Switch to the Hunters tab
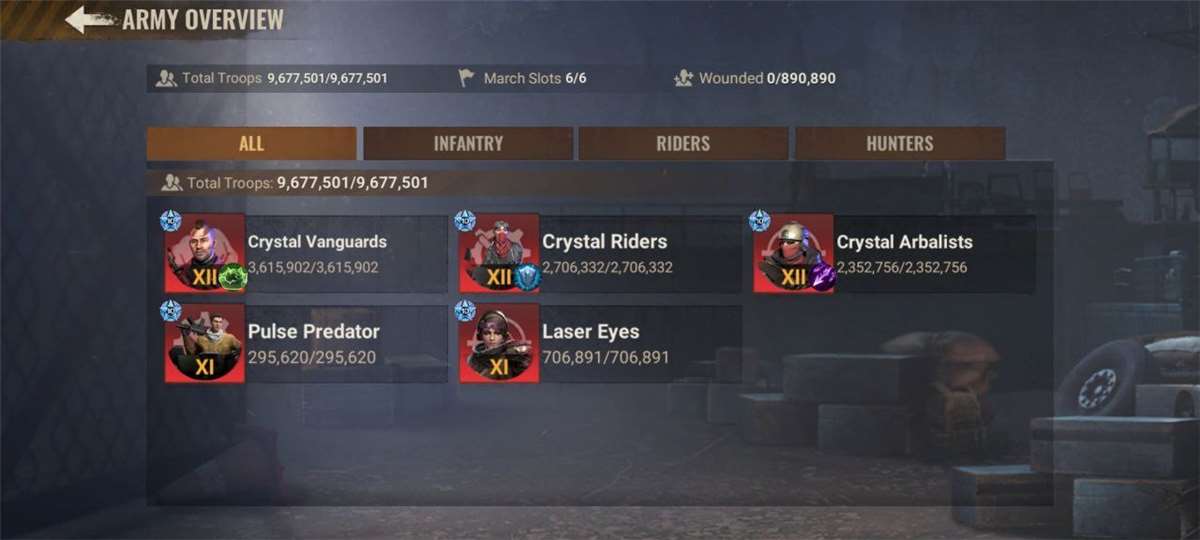This screenshot has width=1200, height=540. (900, 144)
